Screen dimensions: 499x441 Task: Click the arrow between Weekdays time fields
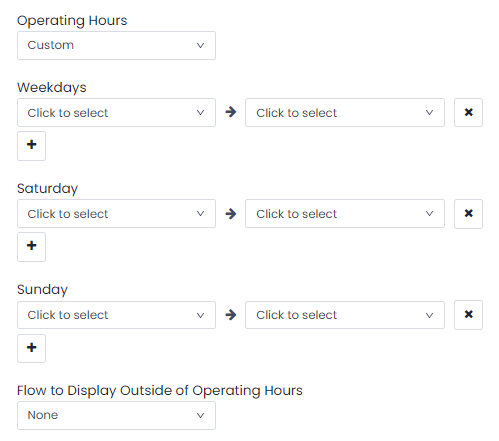coord(231,112)
